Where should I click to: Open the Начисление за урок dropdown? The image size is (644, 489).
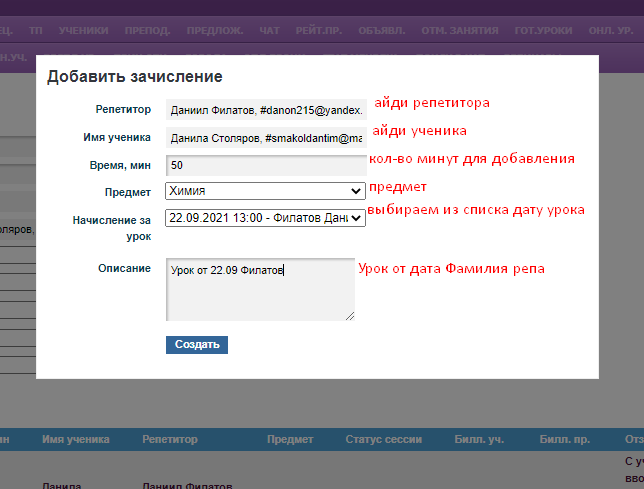click(x=265, y=218)
